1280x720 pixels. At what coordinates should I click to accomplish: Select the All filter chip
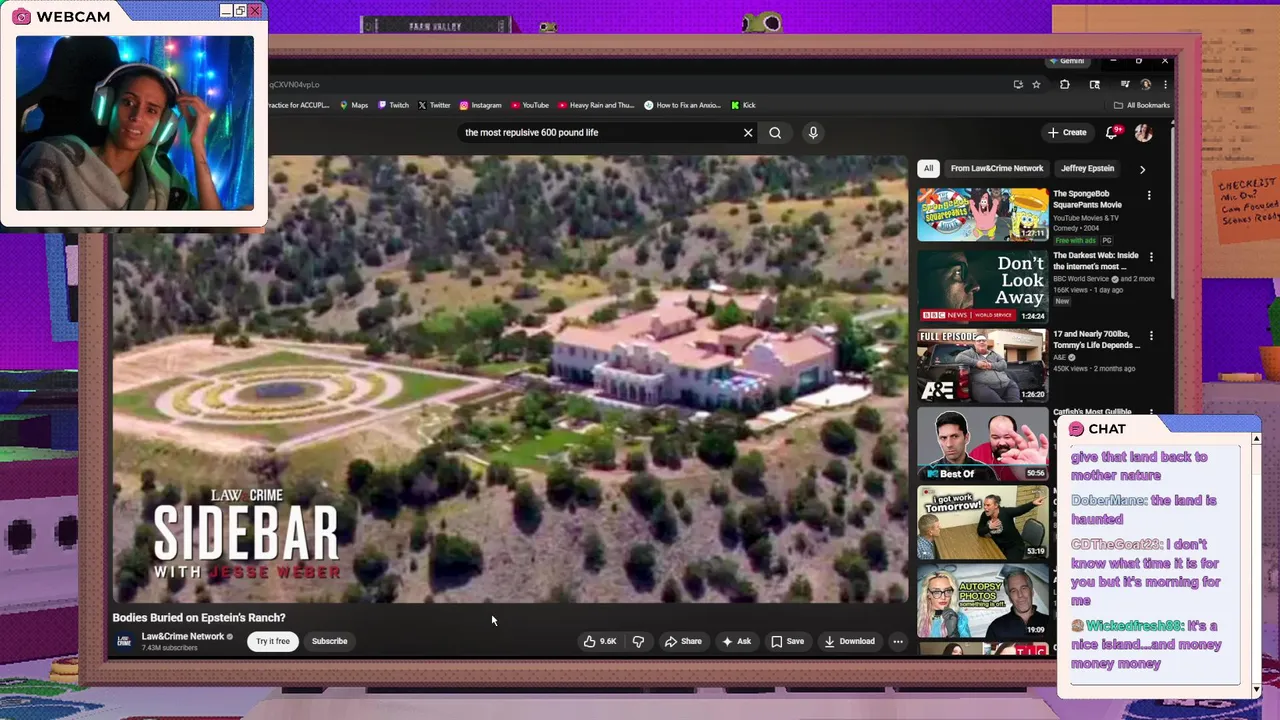[x=929, y=168]
